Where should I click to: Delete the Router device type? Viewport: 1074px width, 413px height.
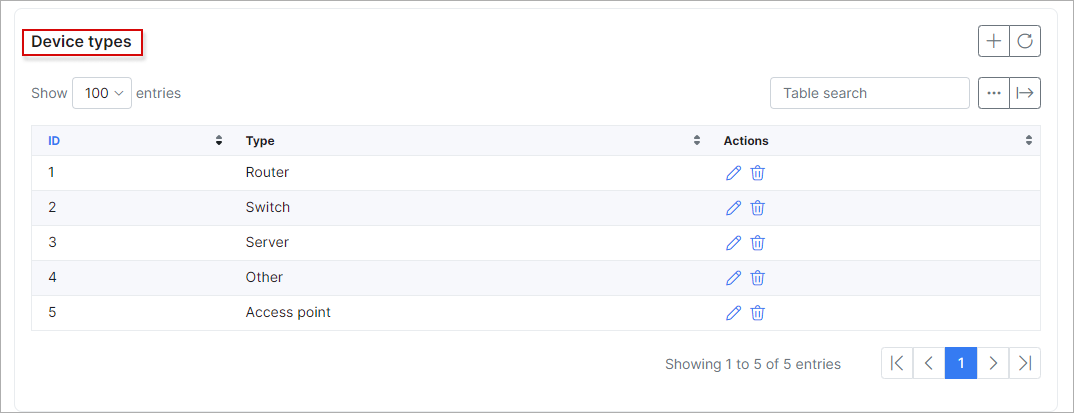pyautogui.click(x=758, y=173)
